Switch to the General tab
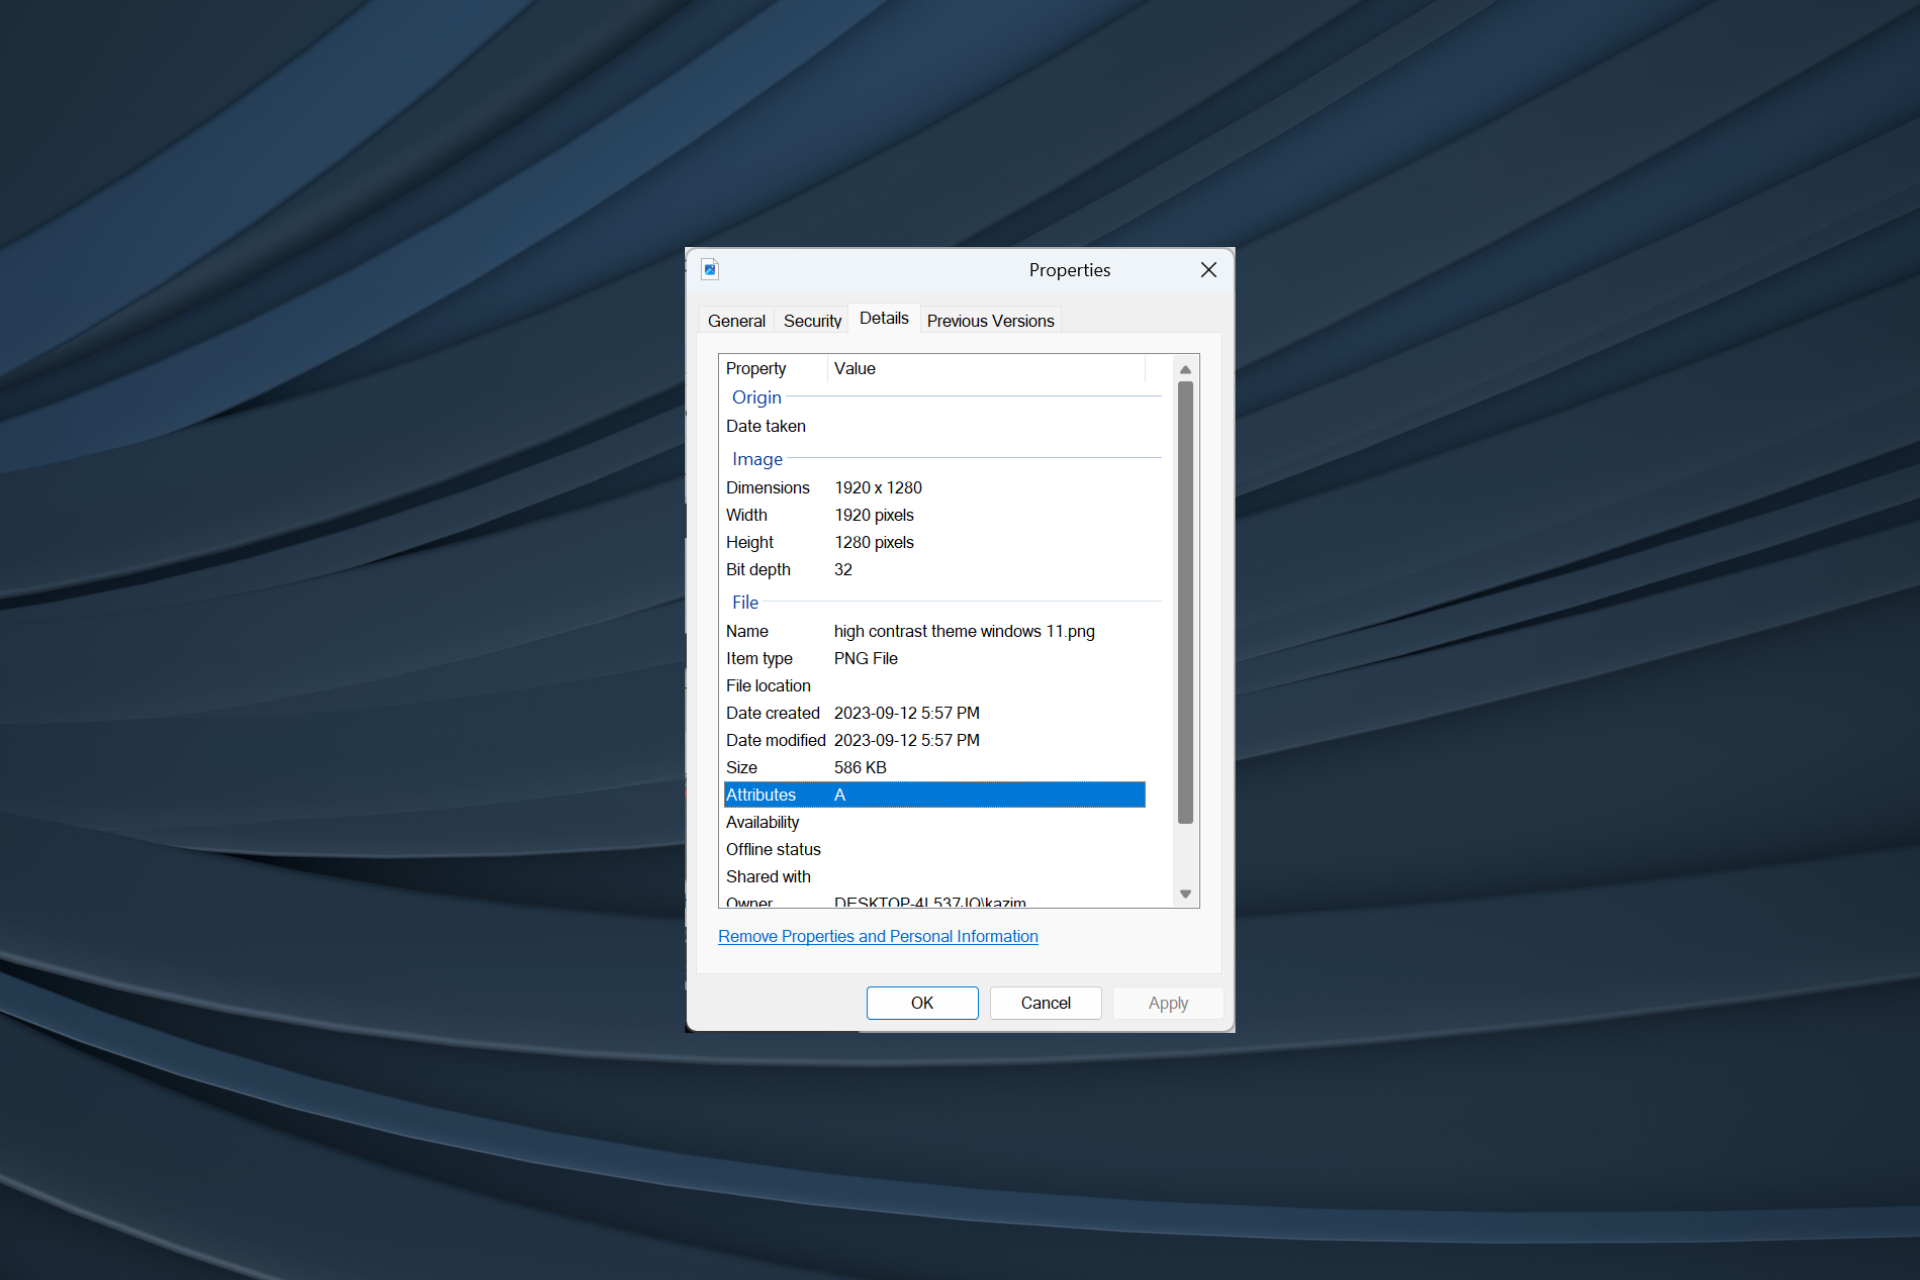Image resolution: width=1920 pixels, height=1280 pixels. point(736,320)
